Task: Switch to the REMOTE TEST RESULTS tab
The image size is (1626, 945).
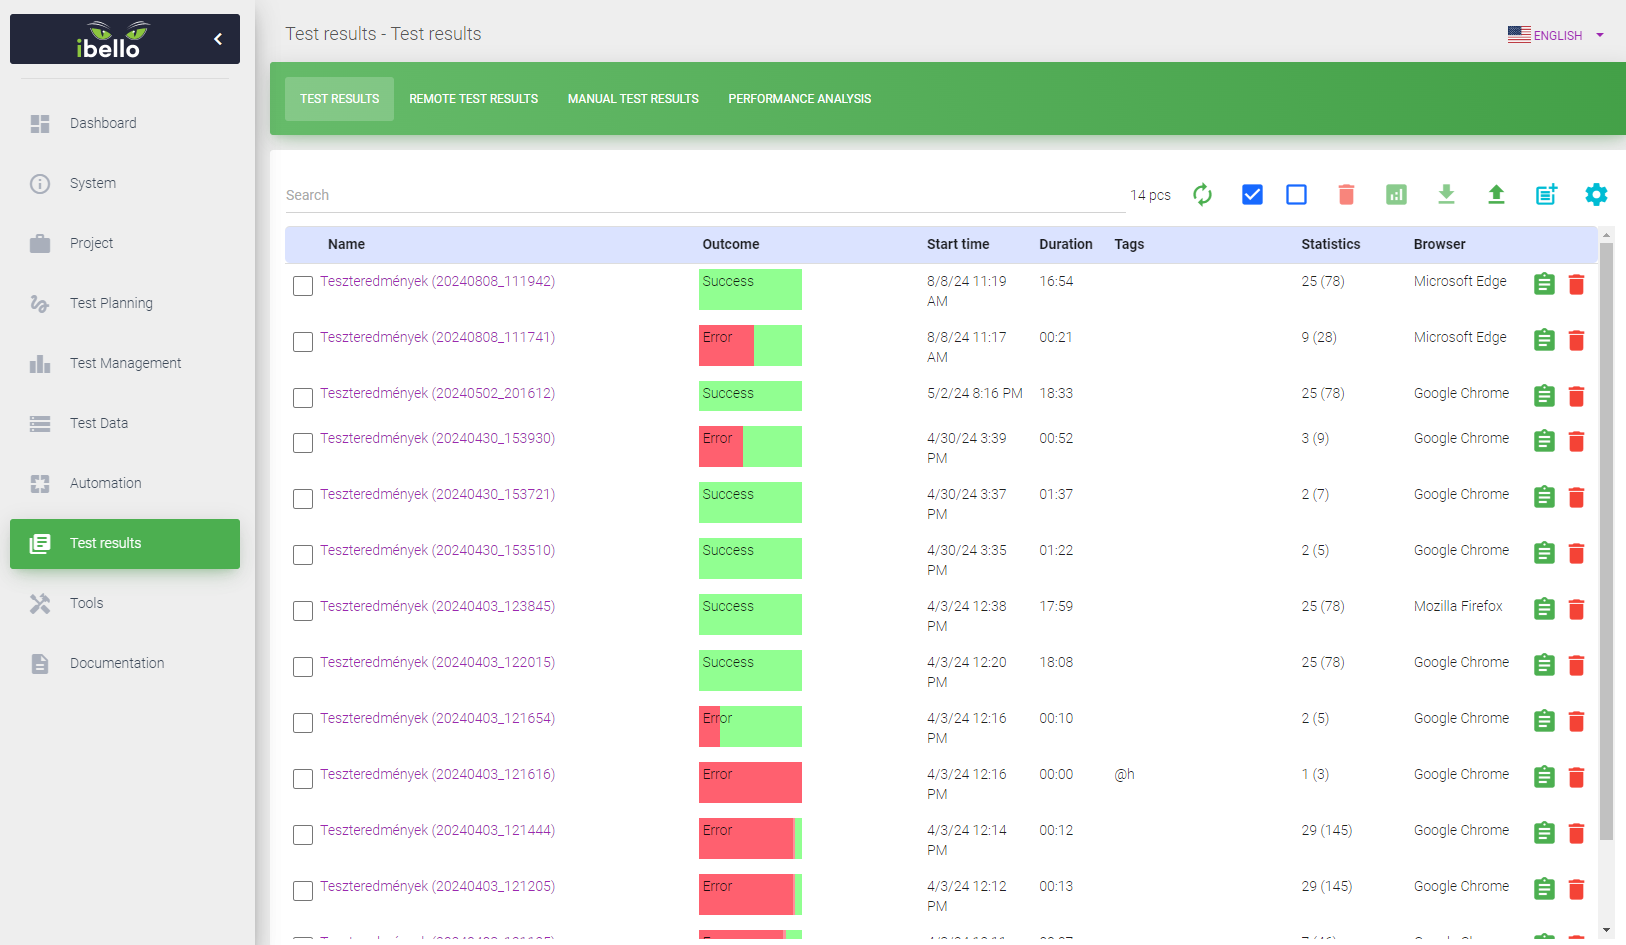Action: pos(473,98)
